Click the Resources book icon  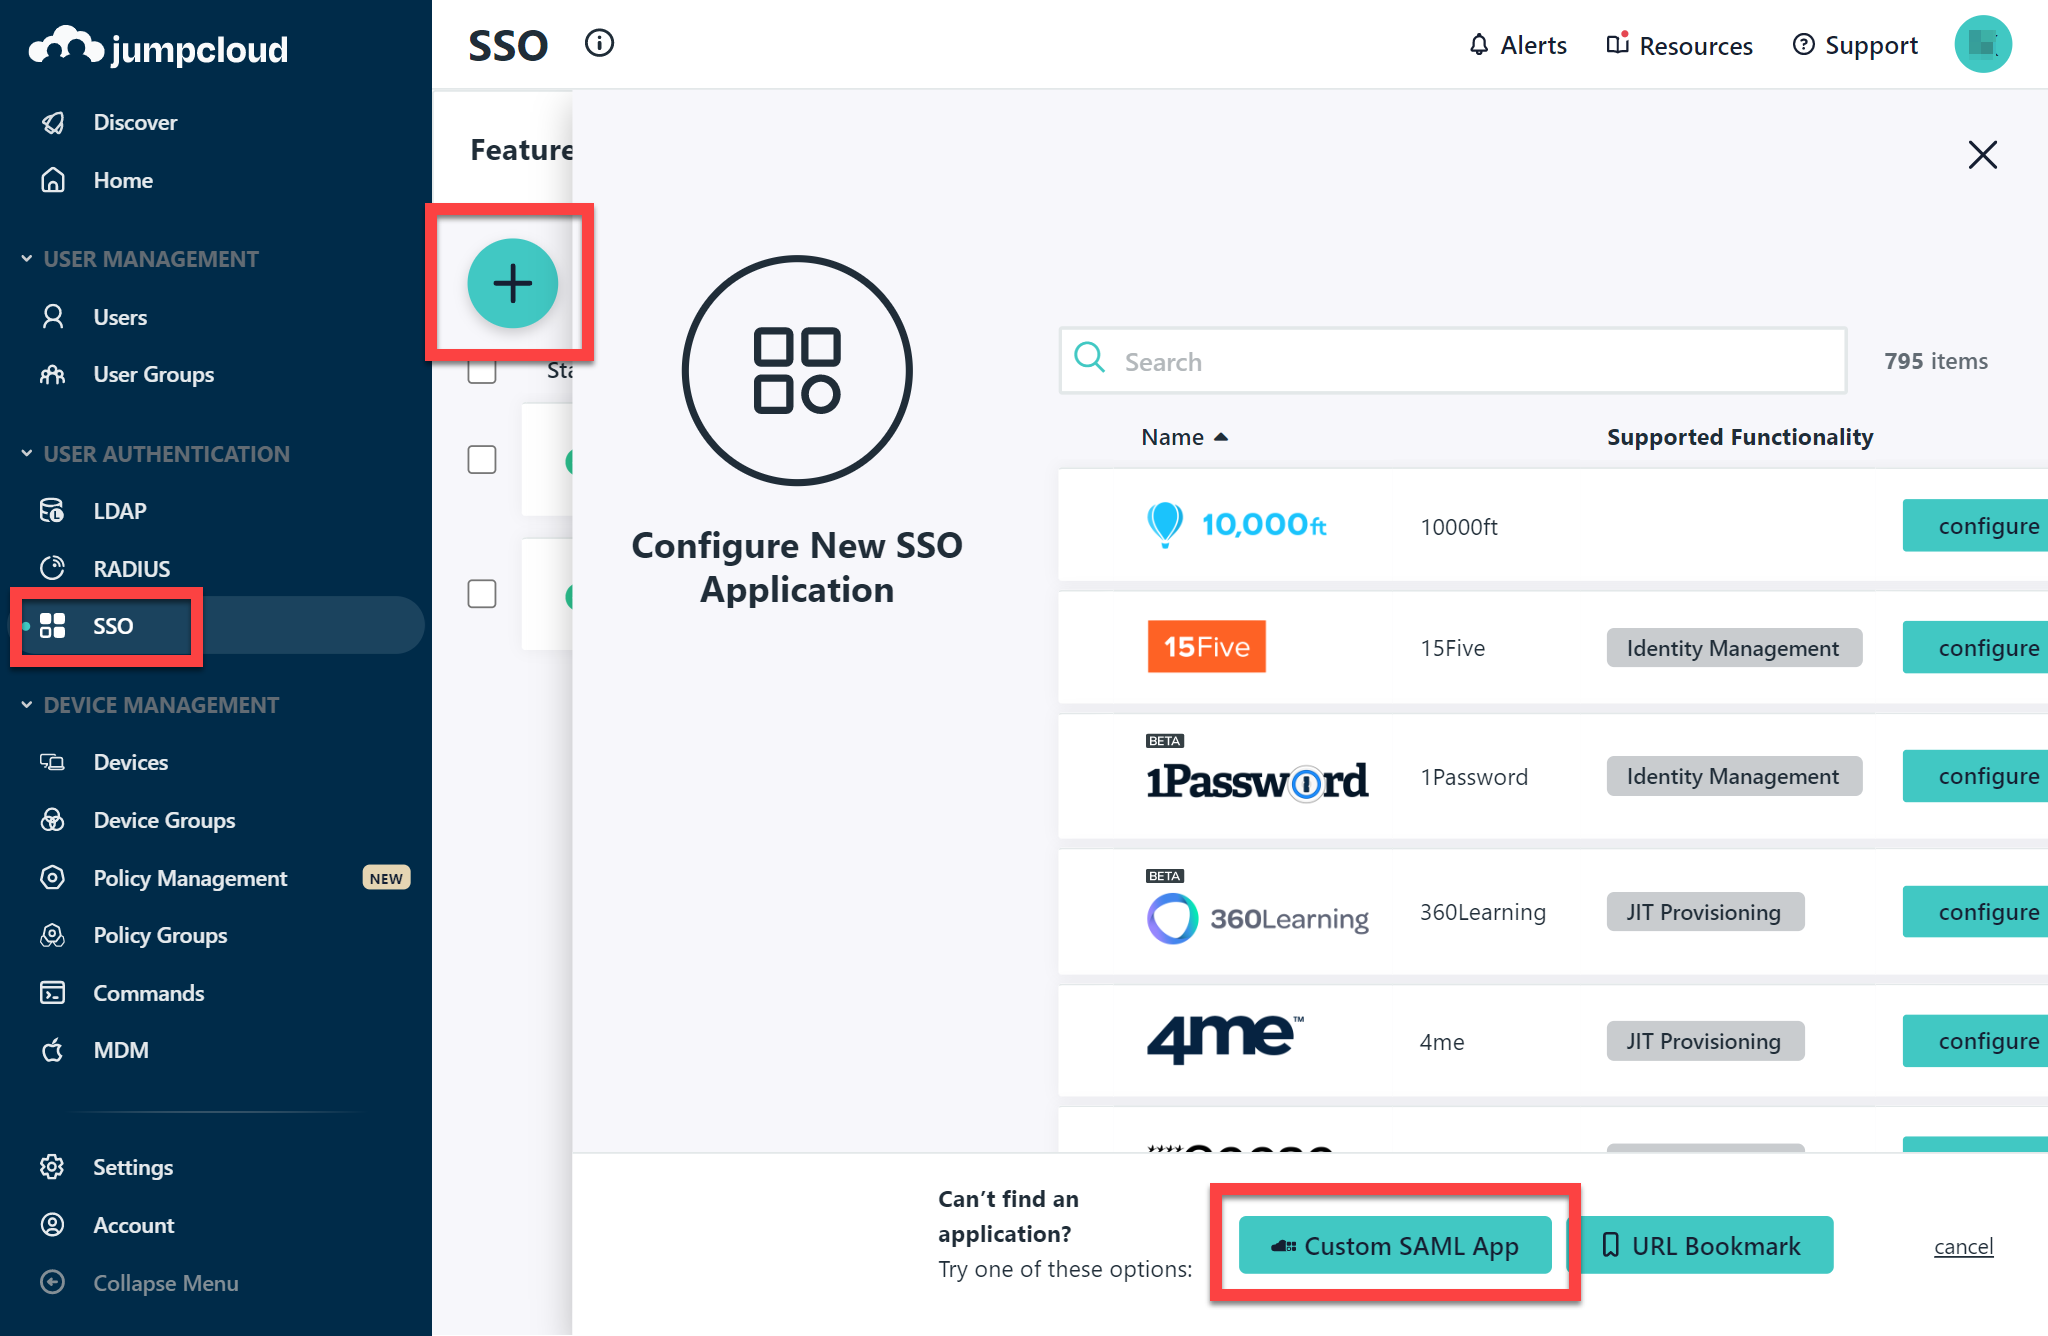(1617, 44)
